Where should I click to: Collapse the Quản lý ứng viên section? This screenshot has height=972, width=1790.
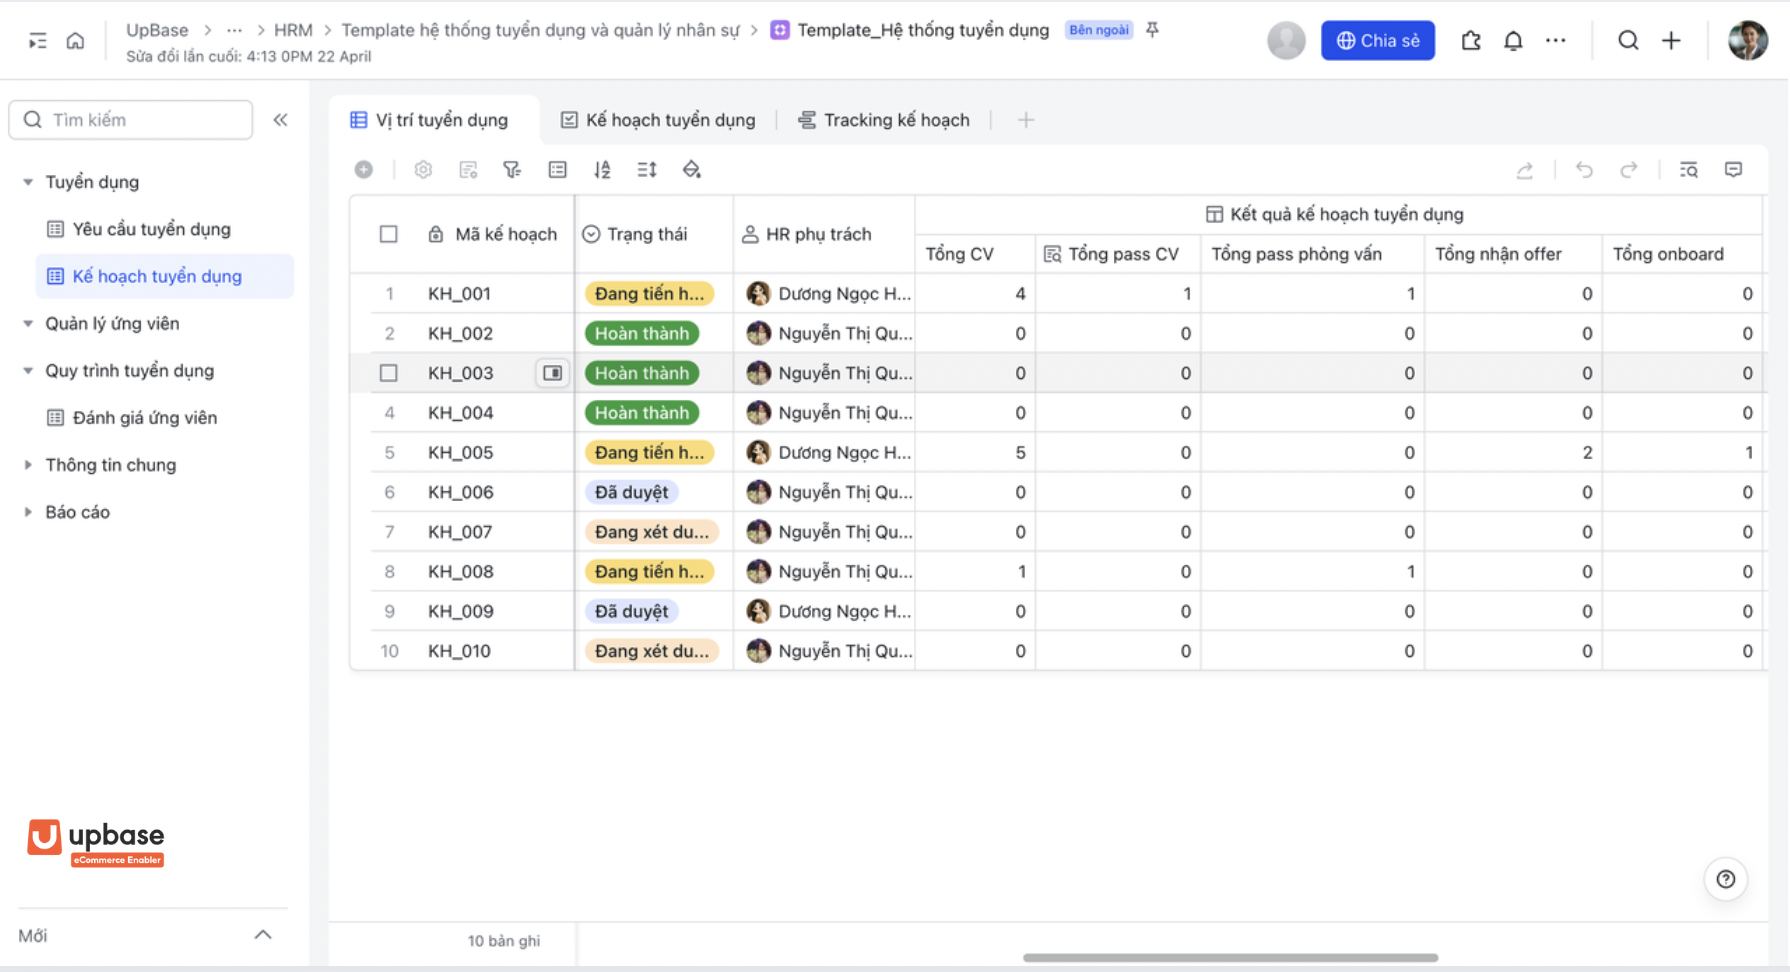pos(28,323)
